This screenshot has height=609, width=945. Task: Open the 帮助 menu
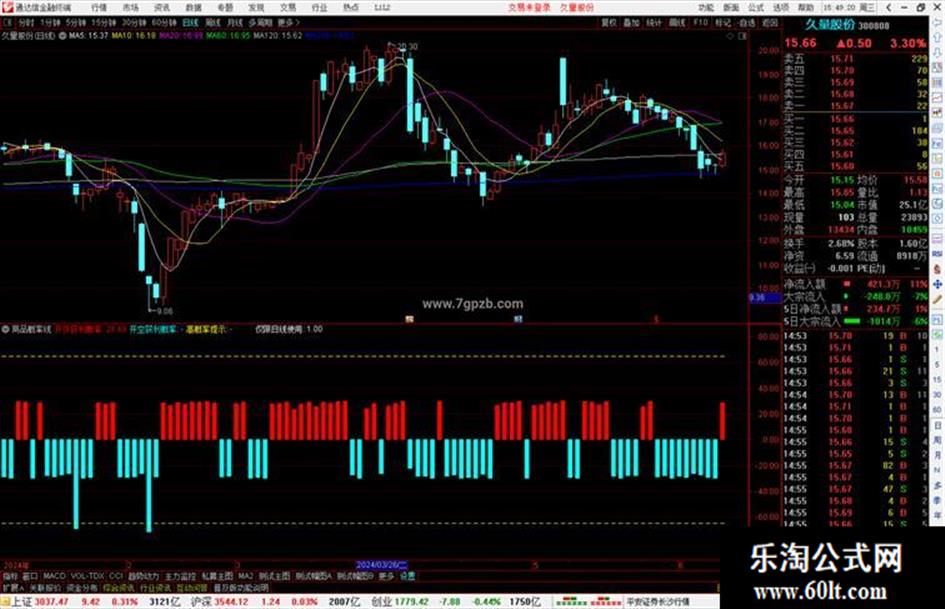pos(806,7)
